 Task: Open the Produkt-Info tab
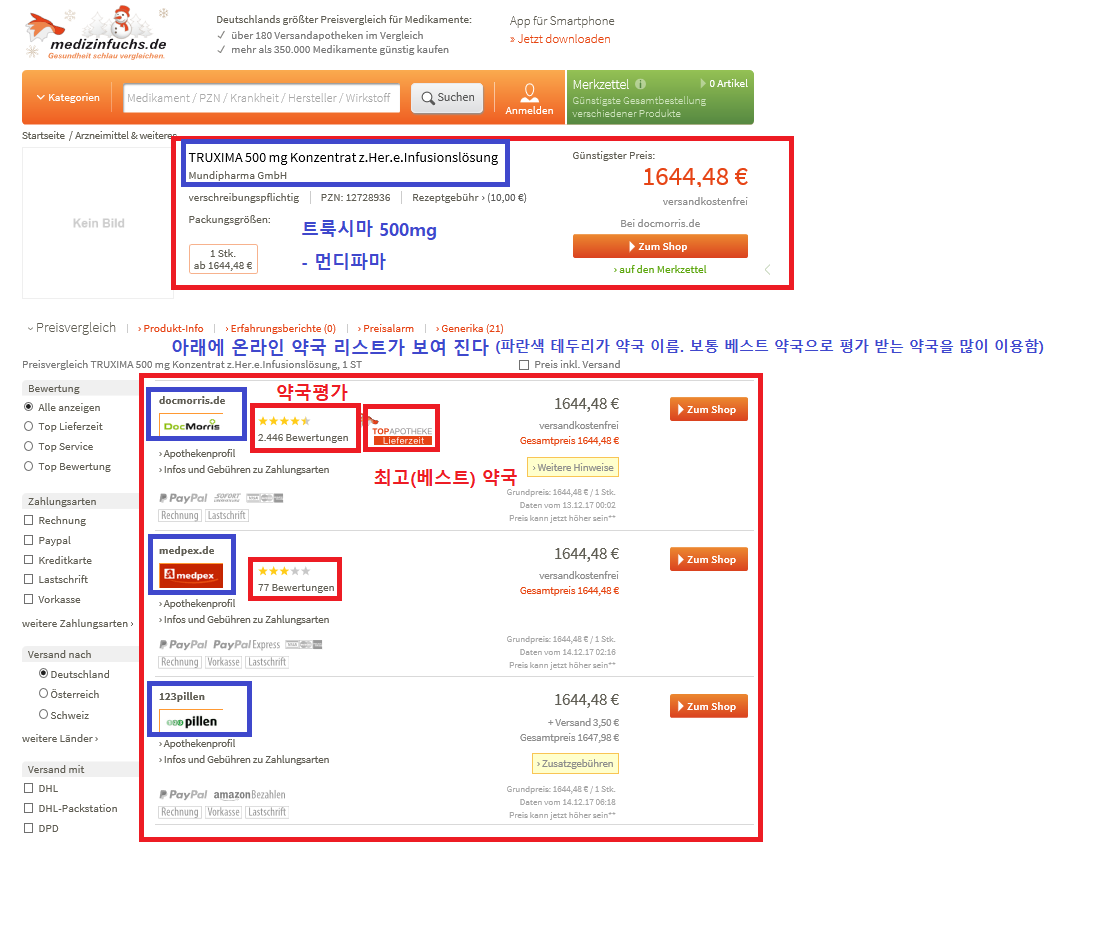(x=171, y=329)
